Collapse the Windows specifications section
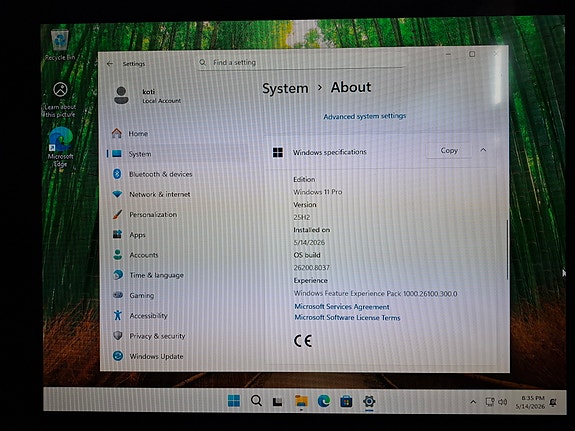The image size is (575, 431). (483, 150)
